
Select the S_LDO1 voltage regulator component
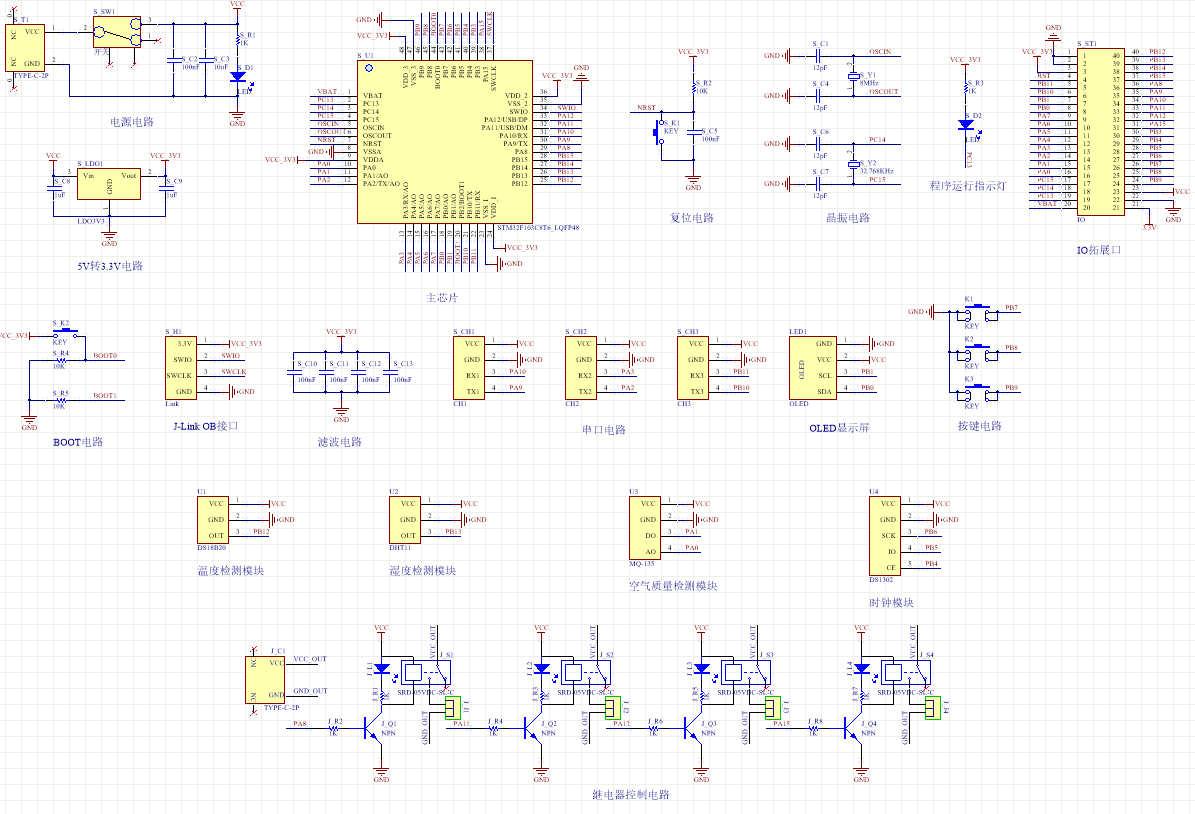(109, 184)
